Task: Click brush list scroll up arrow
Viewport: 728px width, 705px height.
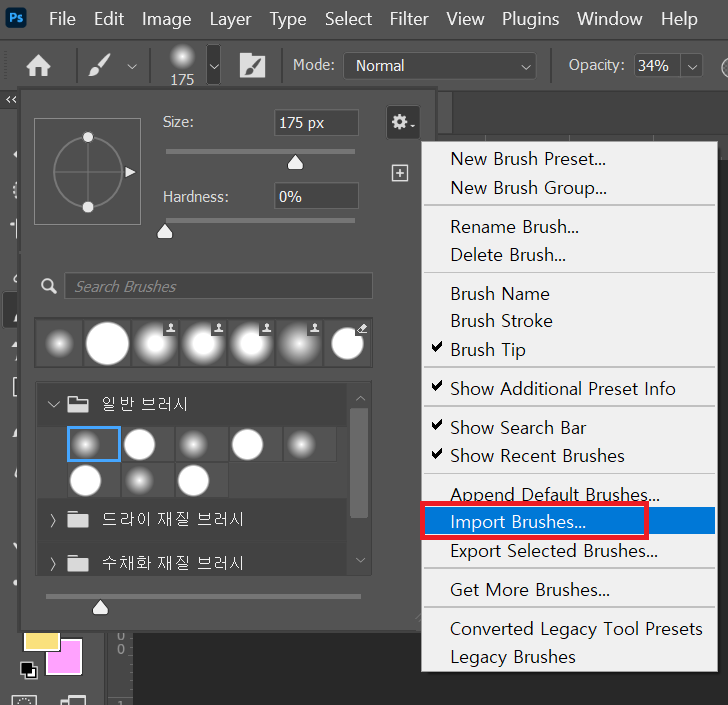Action: click(360, 398)
